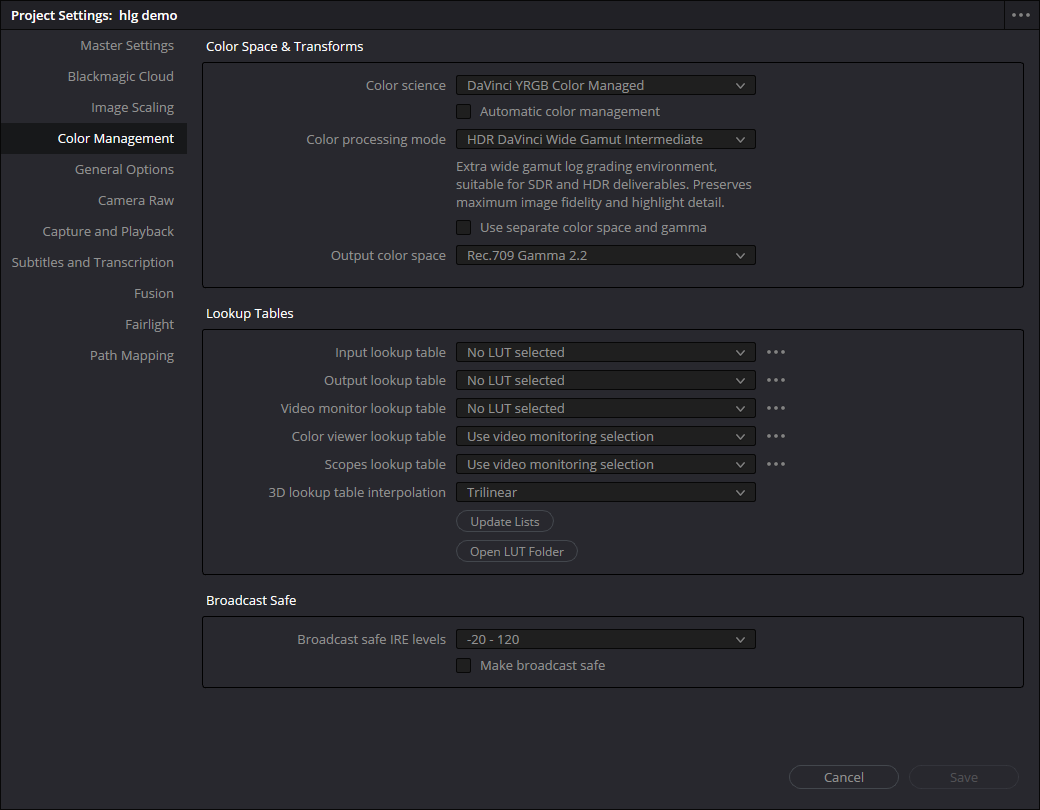Check the Make broadcast safe option

464,666
